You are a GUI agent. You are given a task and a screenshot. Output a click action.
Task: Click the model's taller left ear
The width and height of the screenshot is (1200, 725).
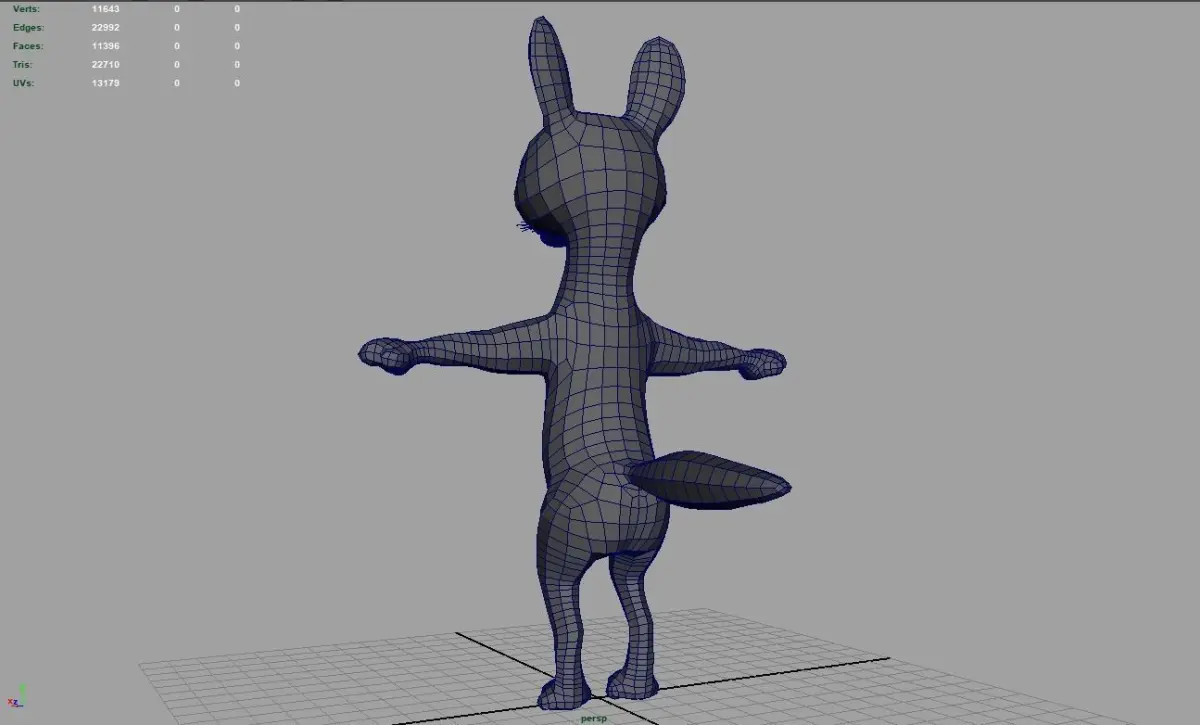(551, 68)
